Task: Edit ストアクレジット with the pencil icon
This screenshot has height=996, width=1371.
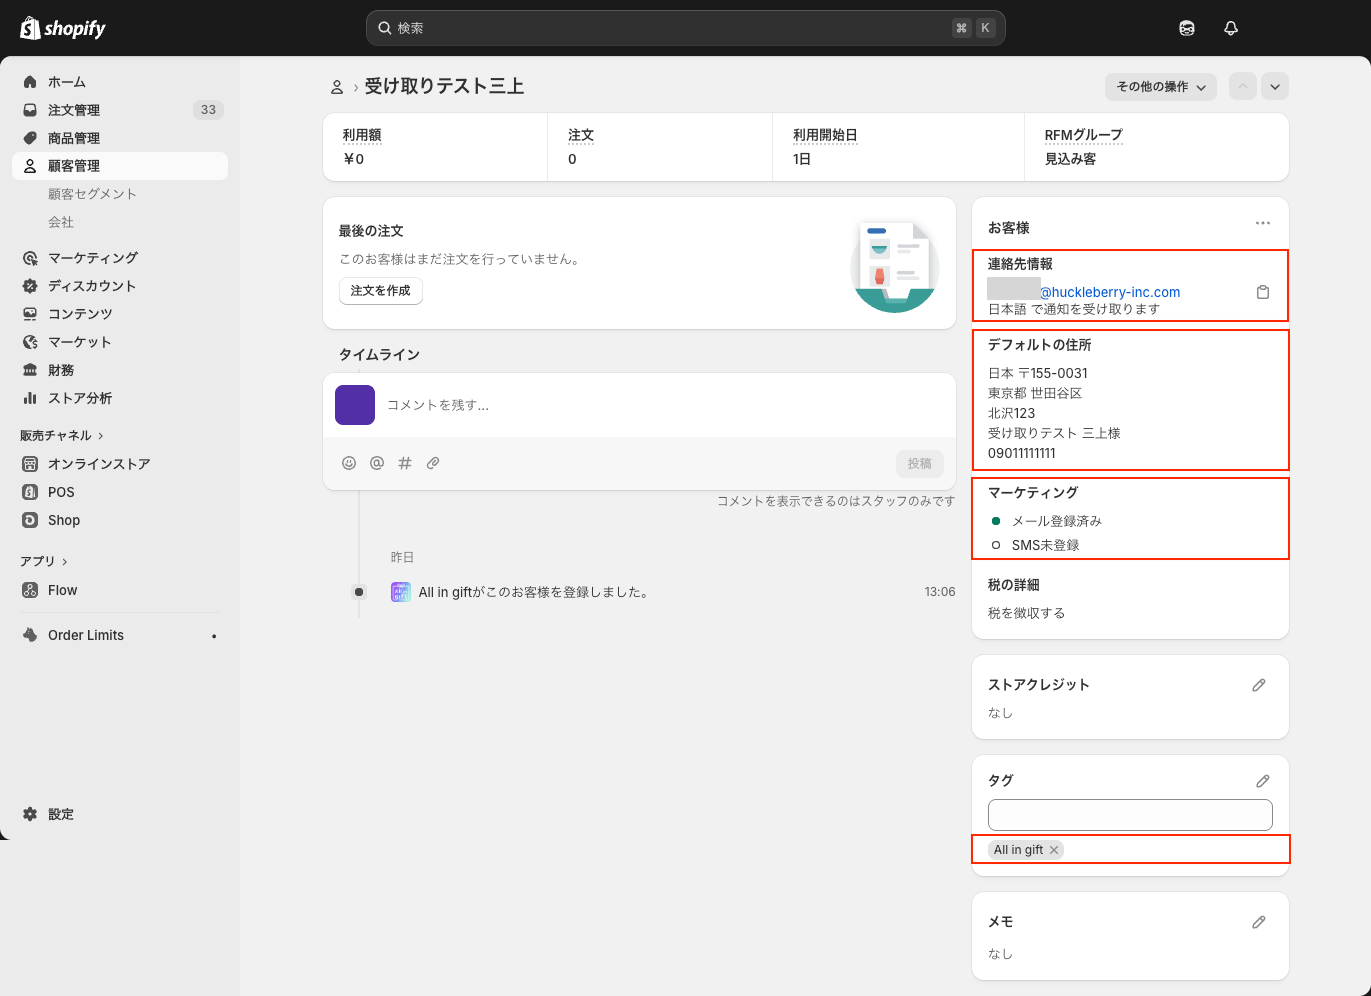Action: pos(1259,685)
